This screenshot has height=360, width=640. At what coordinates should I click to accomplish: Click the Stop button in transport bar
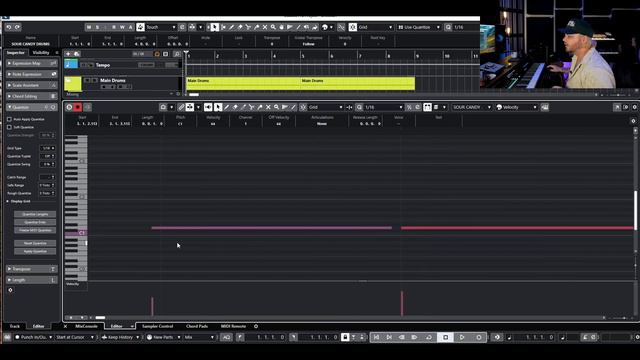446,337
